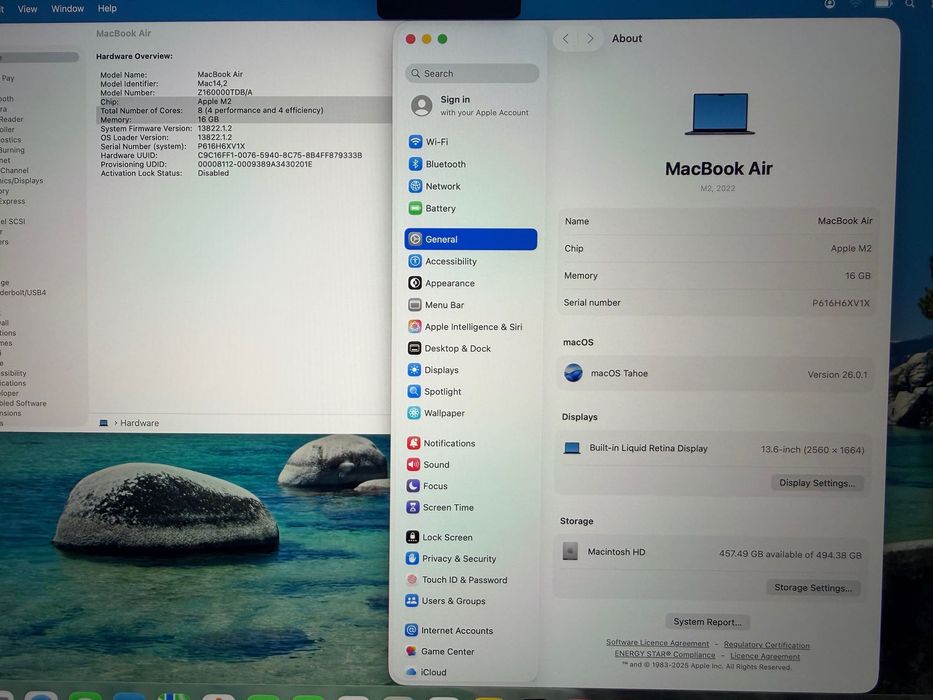Click System Report button
933x700 pixels.
[x=707, y=621]
